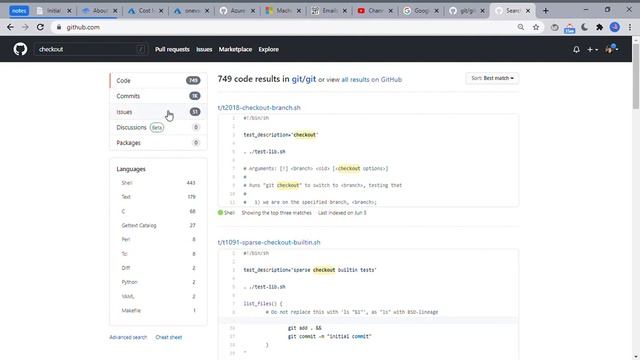Open the Extensions puzzle icon

(600, 27)
